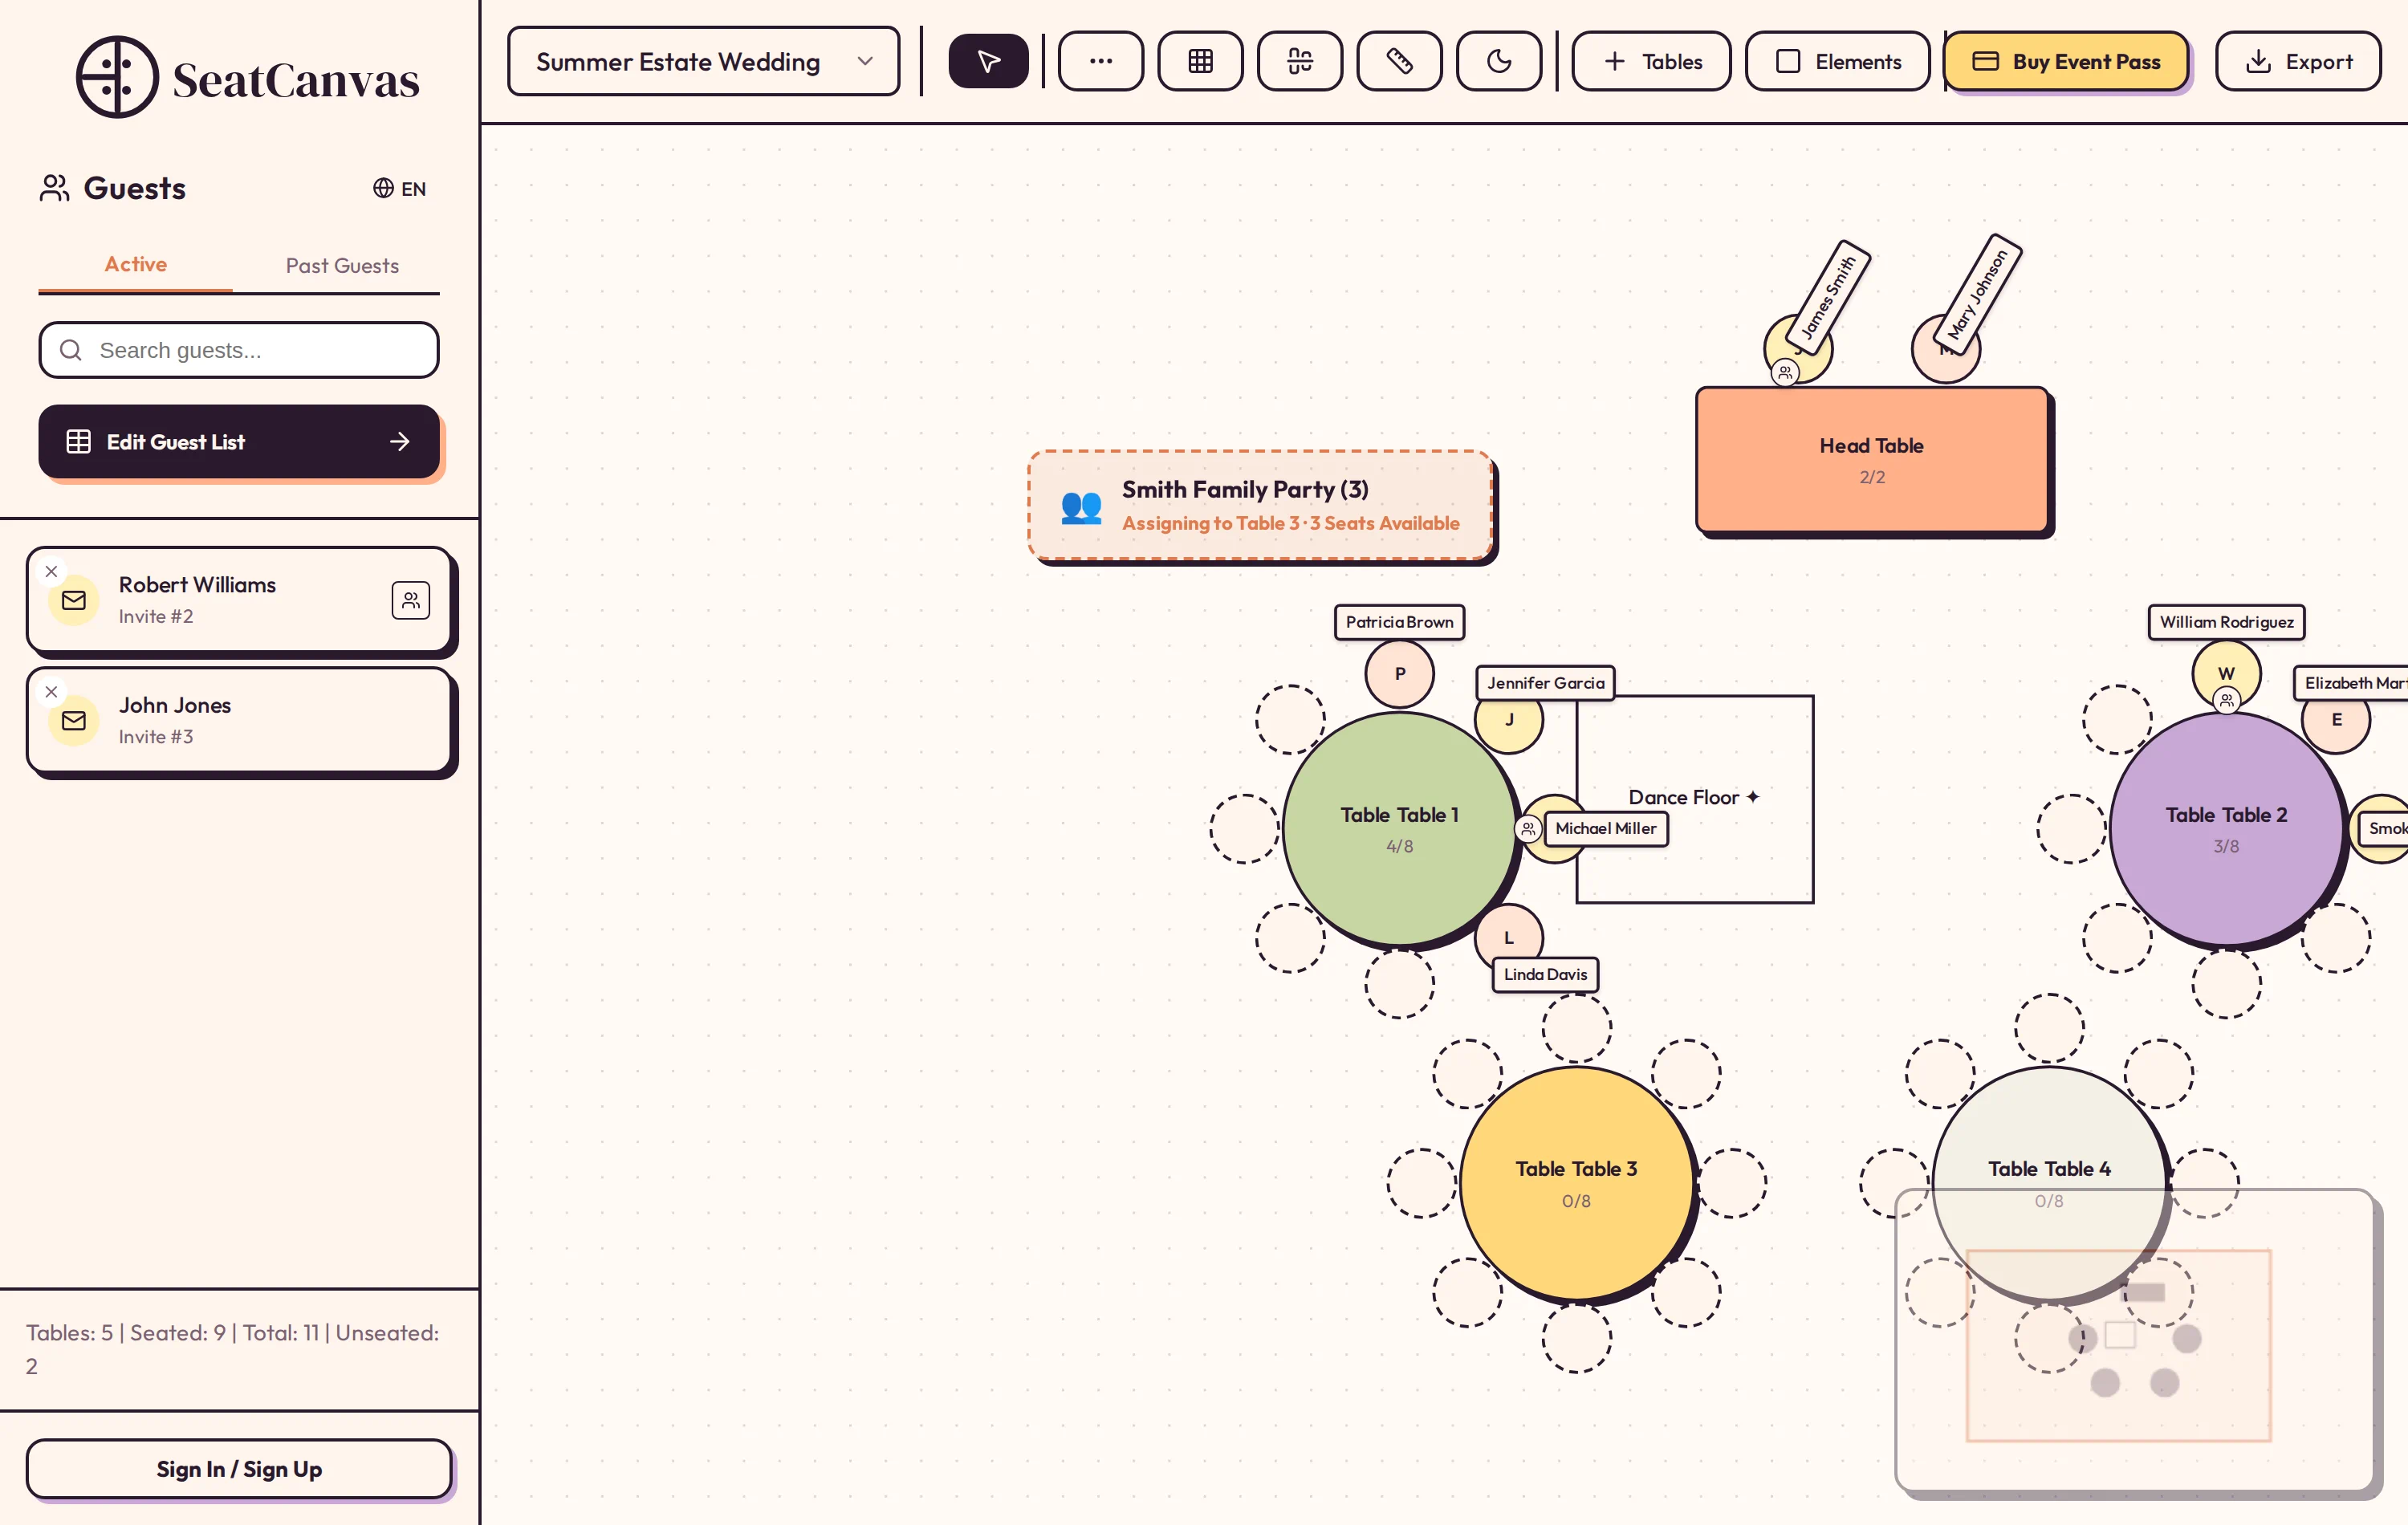
Task: Switch to the Active guests tab
Action: tap(136, 264)
